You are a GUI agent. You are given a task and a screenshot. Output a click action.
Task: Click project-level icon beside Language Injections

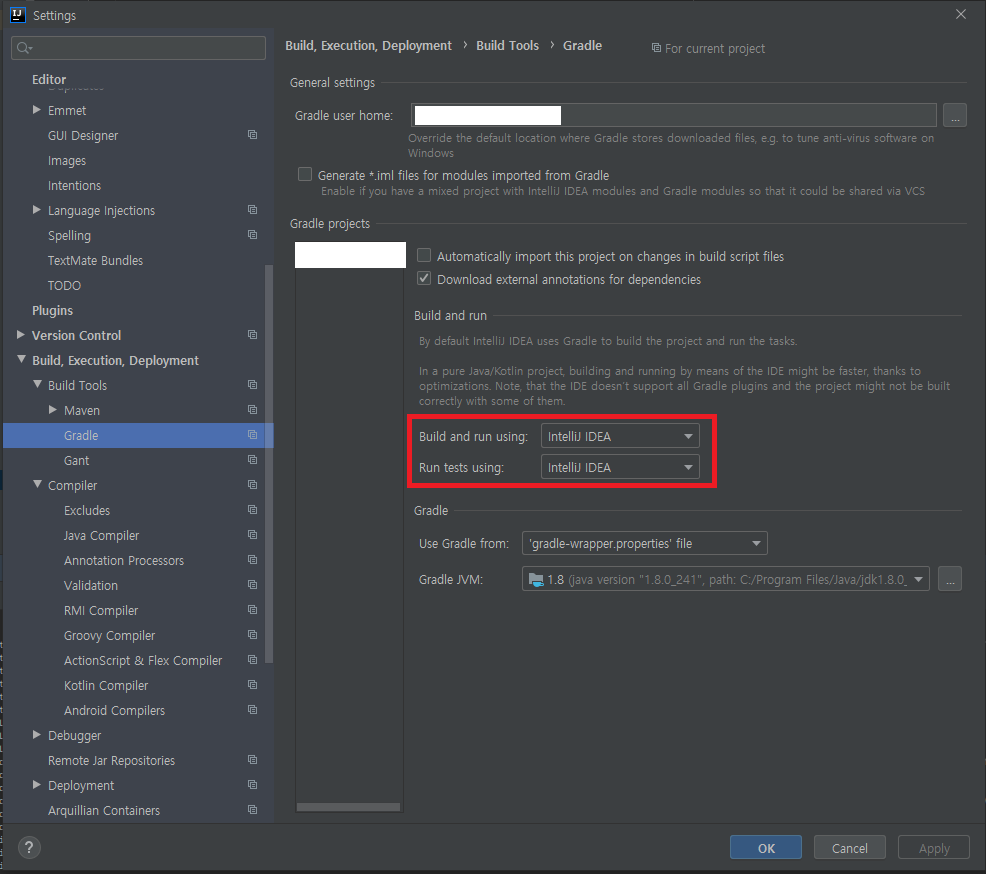[x=252, y=209]
